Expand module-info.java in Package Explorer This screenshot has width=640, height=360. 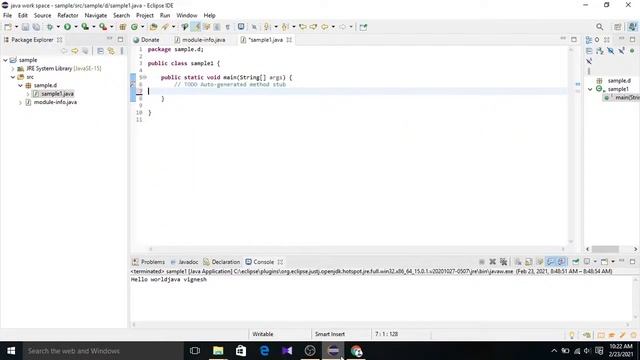pos(20,102)
